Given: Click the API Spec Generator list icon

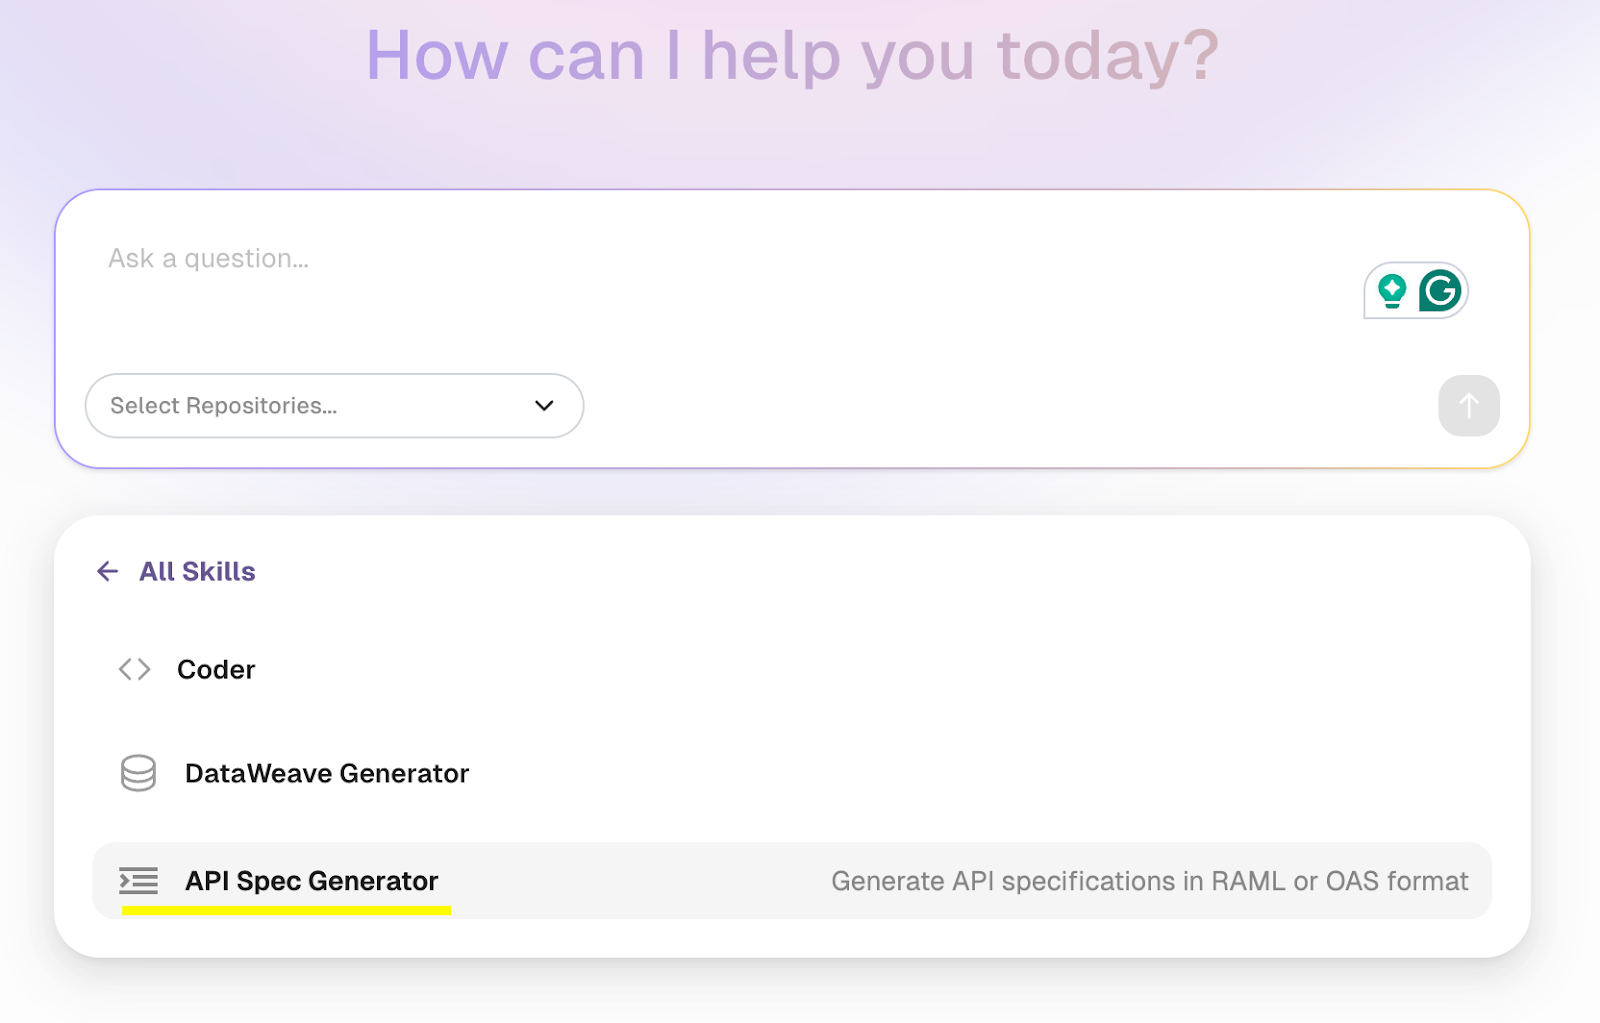Looking at the screenshot, I should pyautogui.click(x=138, y=880).
